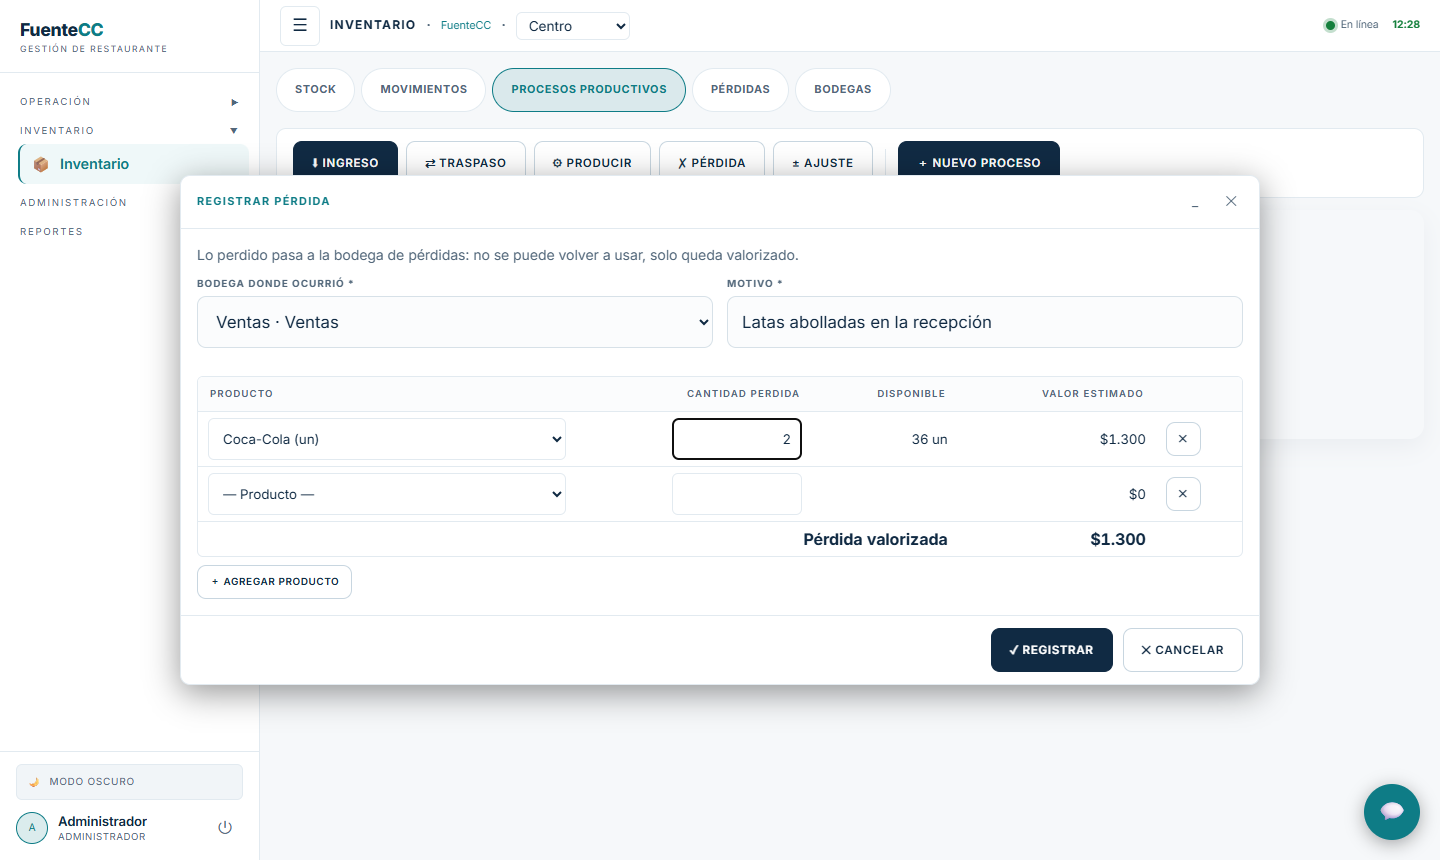Collapse the Inventario sidebar section
Image resolution: width=1440 pixels, height=860 pixels.
click(129, 131)
